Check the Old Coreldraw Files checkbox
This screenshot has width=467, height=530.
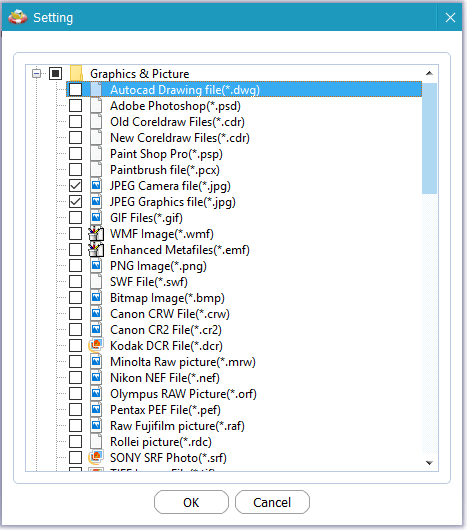point(75,121)
